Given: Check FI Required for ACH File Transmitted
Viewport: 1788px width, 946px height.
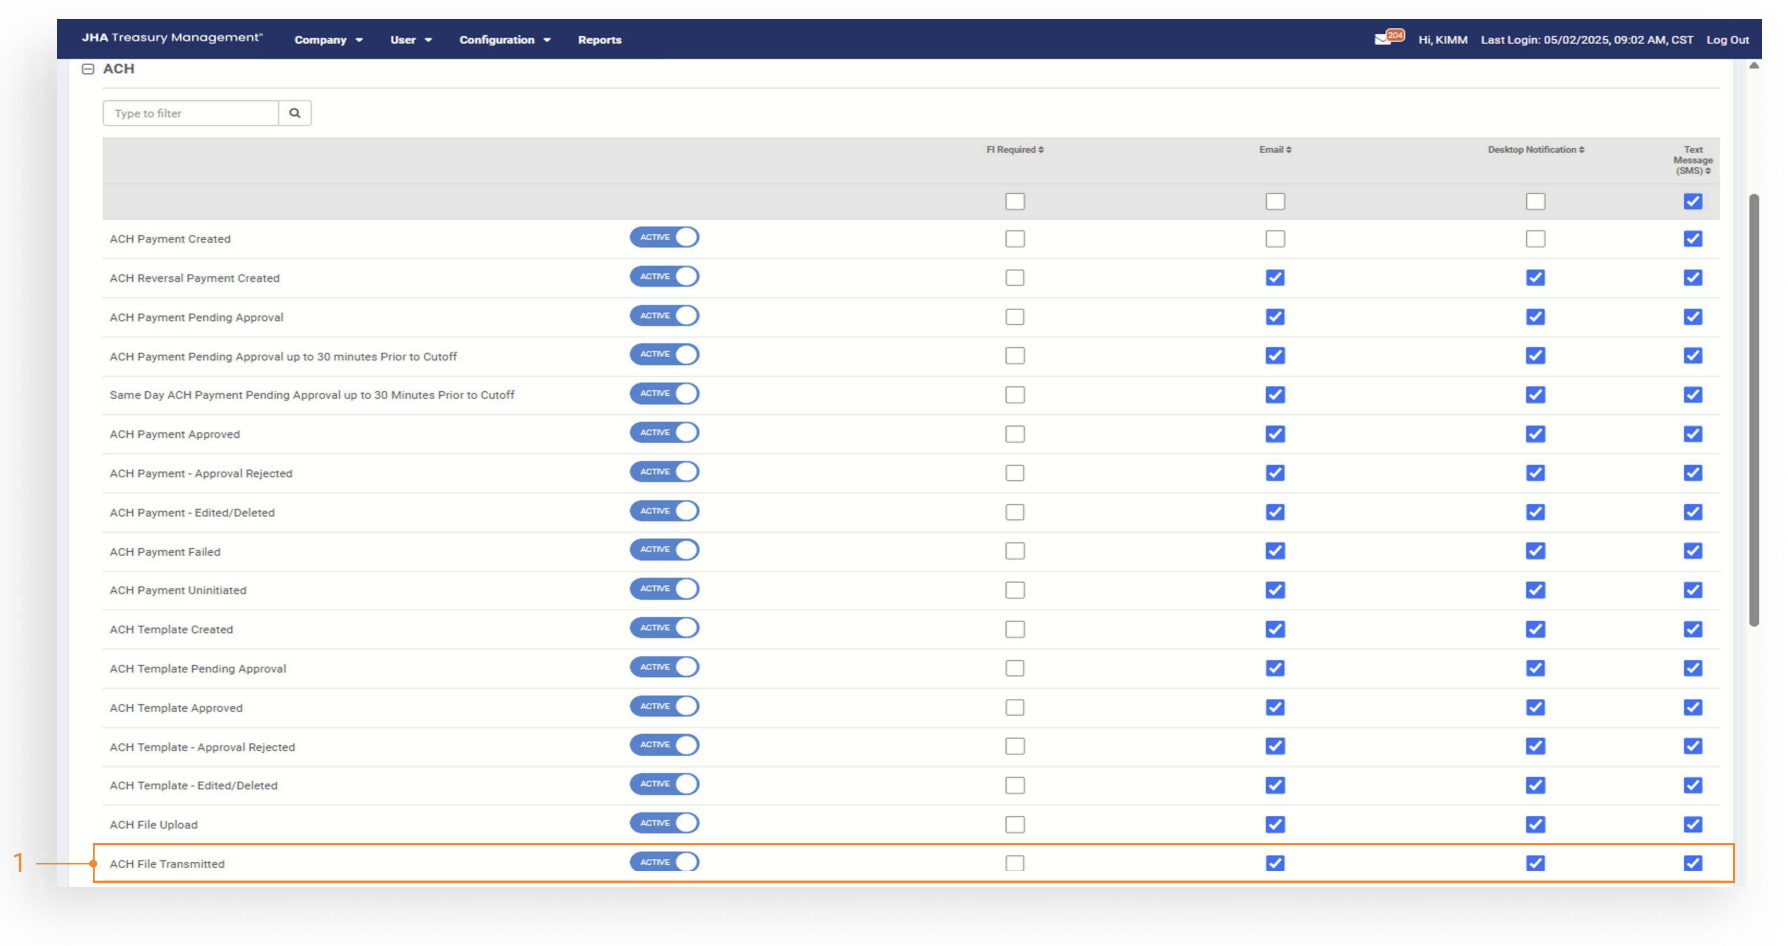Looking at the screenshot, I should click(x=1015, y=863).
